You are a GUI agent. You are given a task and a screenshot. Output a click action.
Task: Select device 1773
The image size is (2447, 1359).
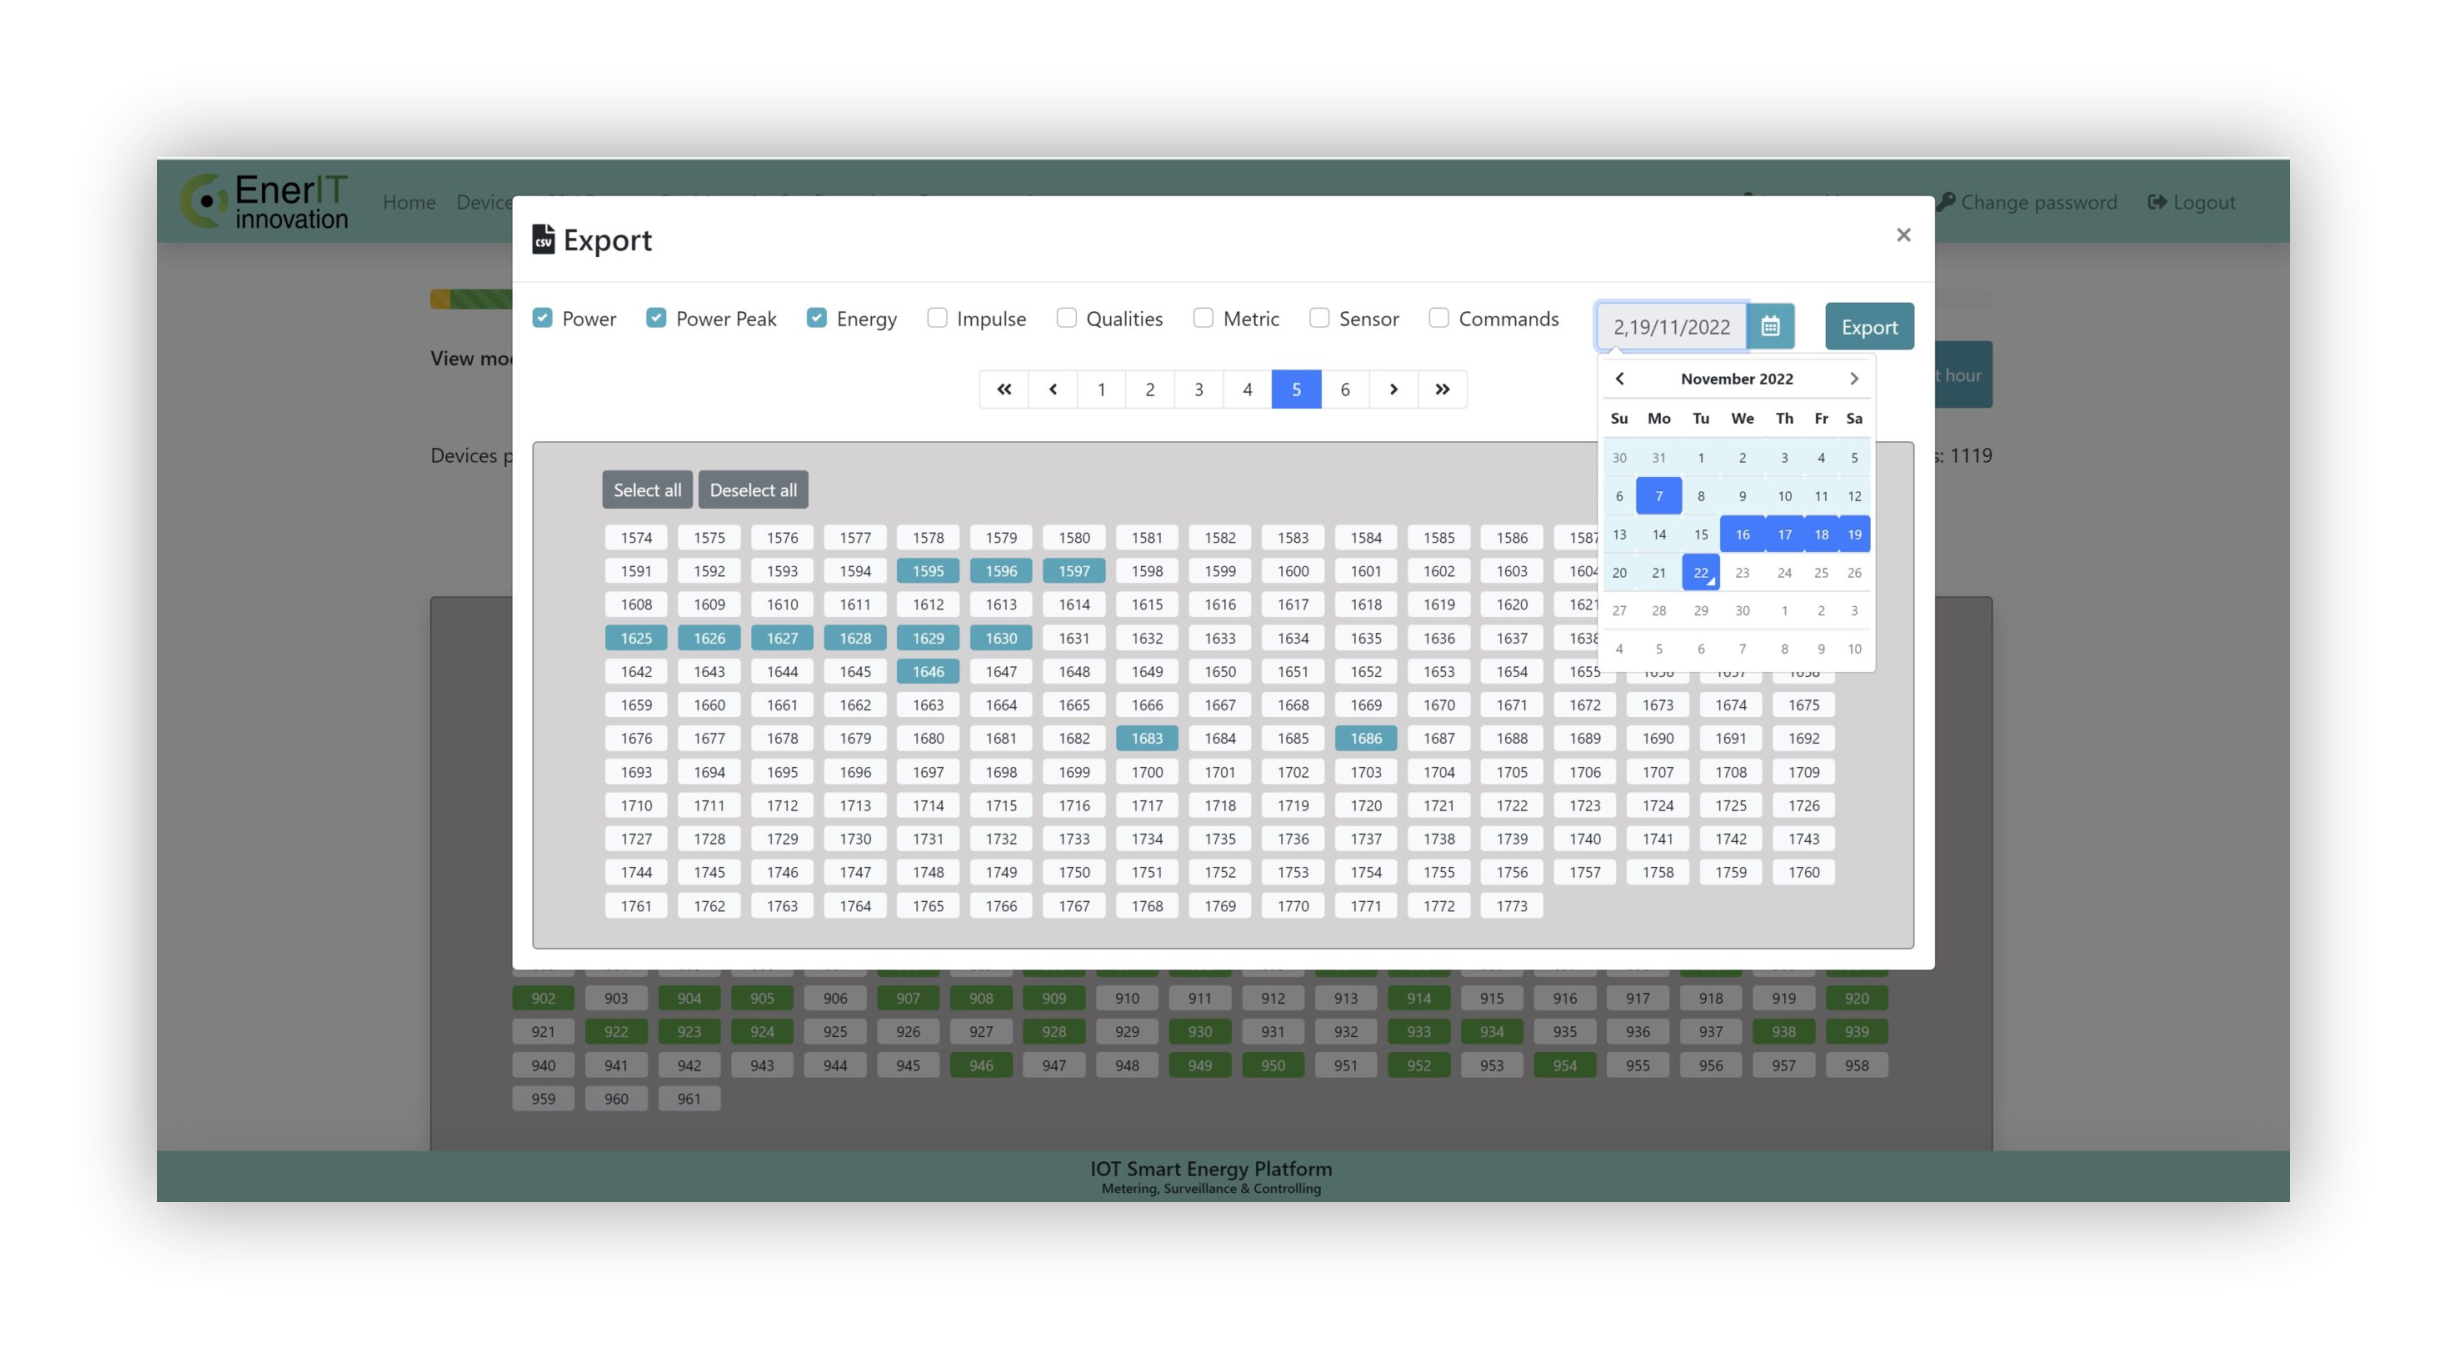[1512, 906]
